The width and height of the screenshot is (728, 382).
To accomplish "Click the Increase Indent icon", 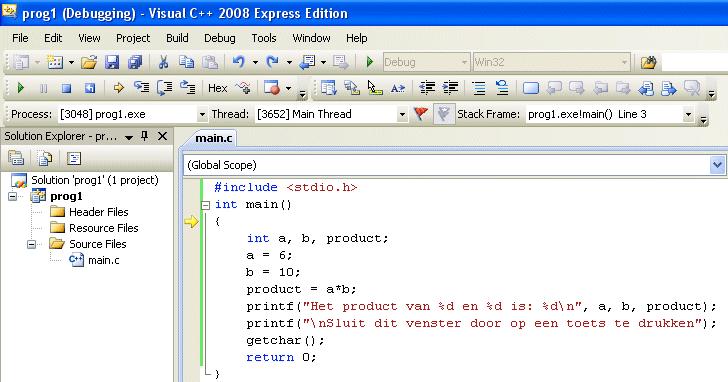I will 450,88.
